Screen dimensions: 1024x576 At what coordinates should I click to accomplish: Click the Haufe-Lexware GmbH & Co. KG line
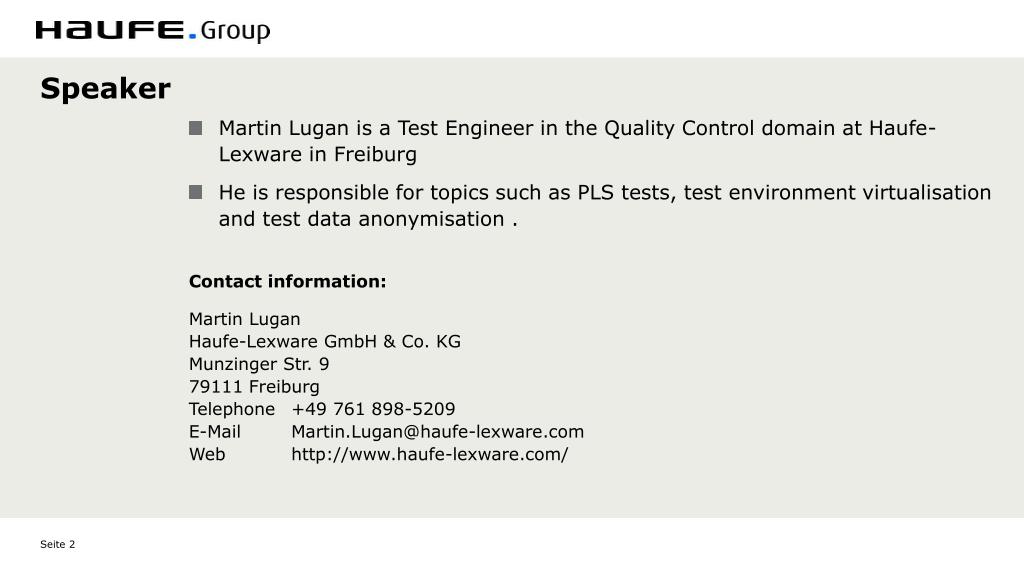coord(325,342)
